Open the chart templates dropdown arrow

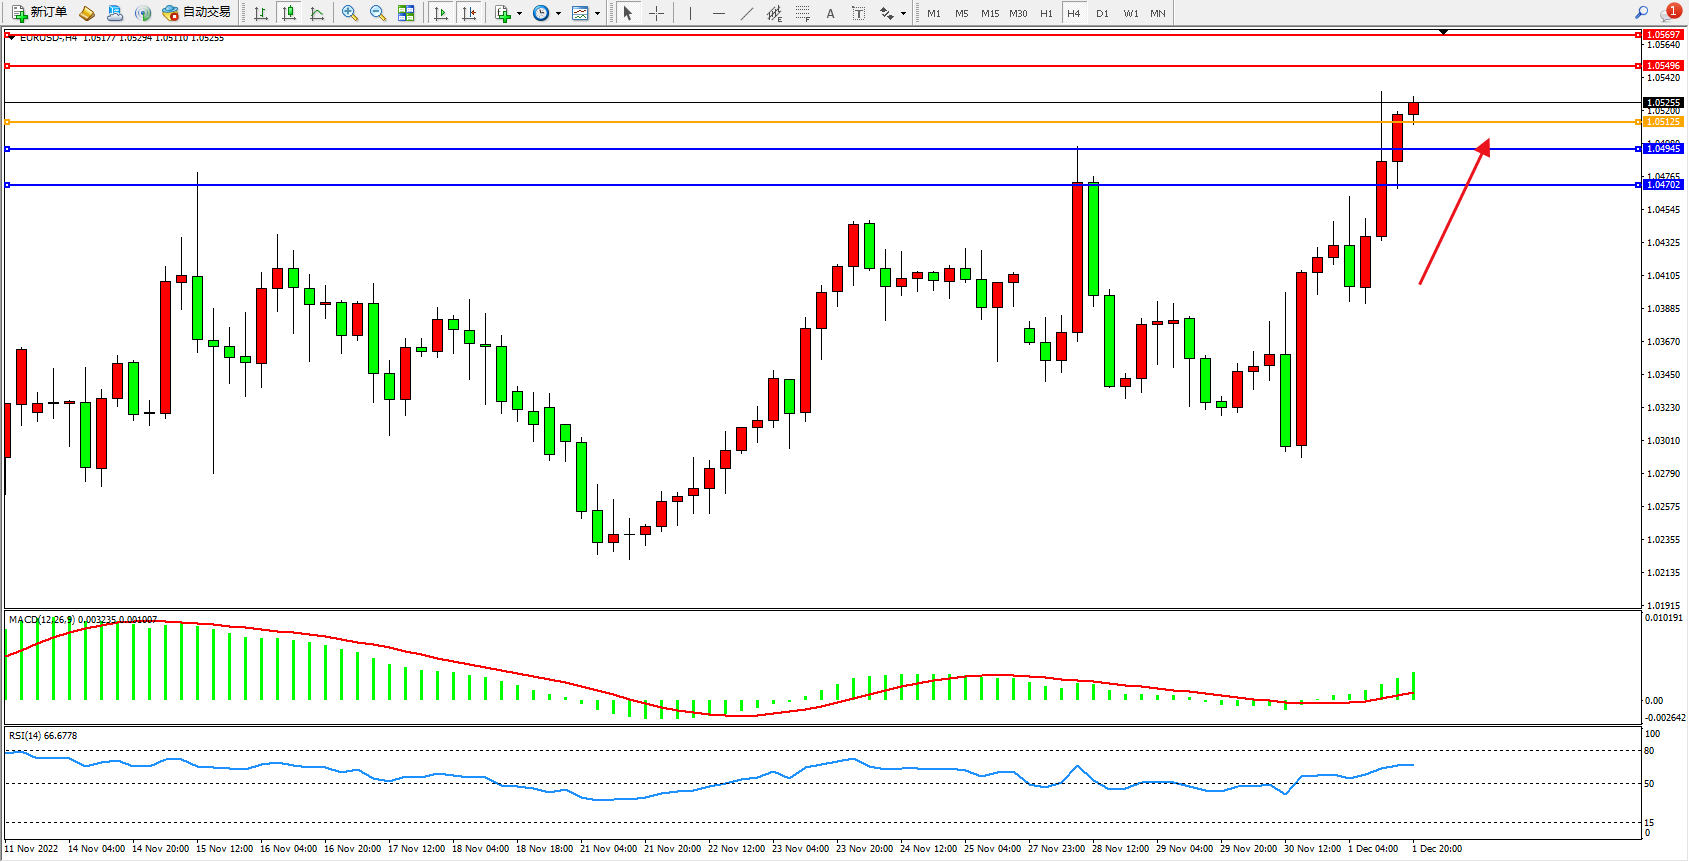597,14
